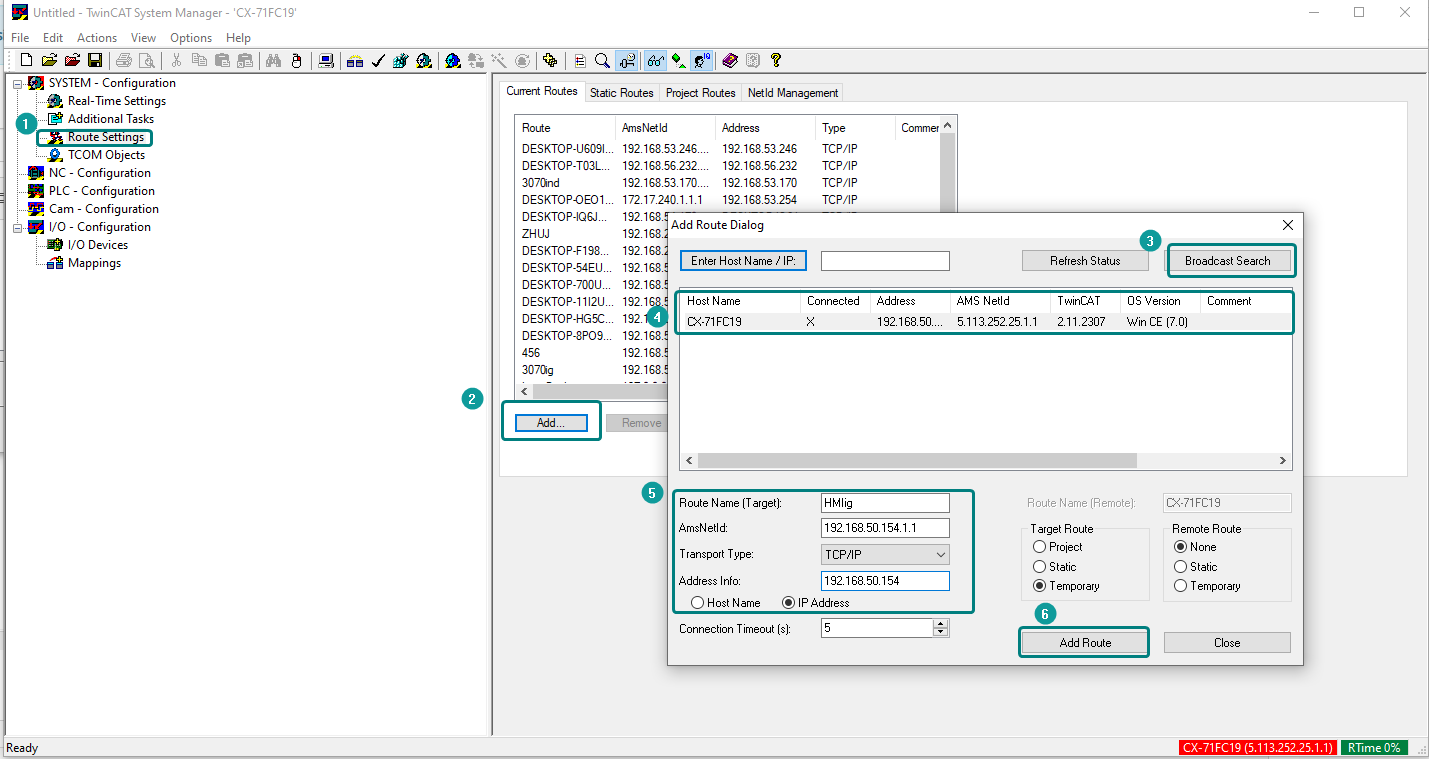The image size is (1429, 759).
Task: Click the yellow question mark Help icon
Action: 776,61
